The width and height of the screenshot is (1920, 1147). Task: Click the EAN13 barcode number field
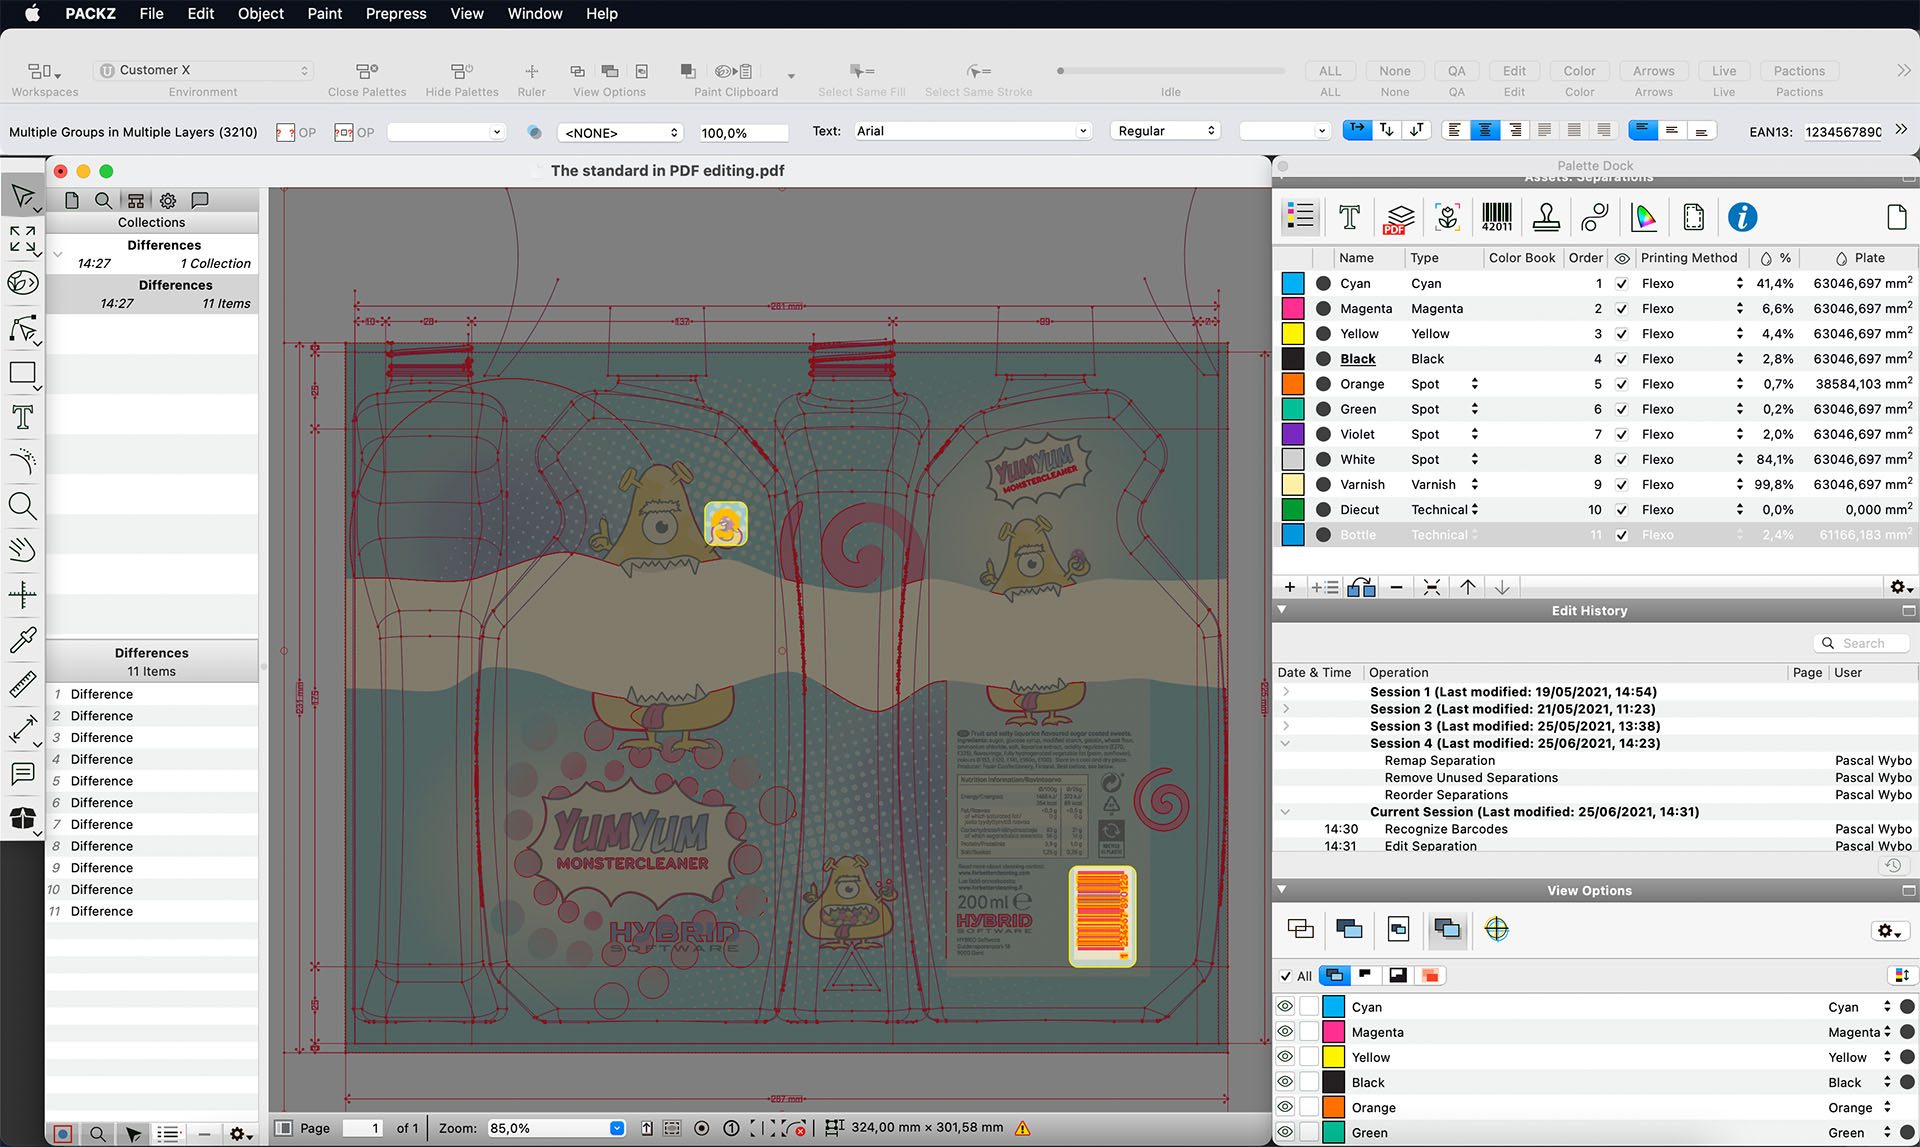click(1842, 132)
